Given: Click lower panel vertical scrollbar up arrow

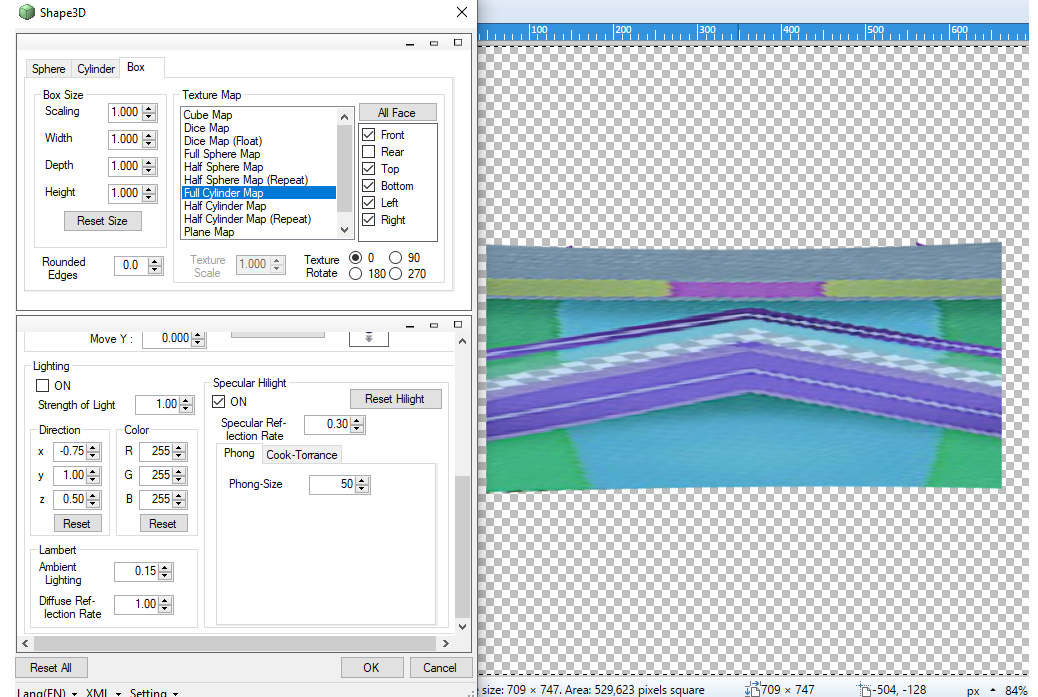Looking at the screenshot, I should click(462, 342).
